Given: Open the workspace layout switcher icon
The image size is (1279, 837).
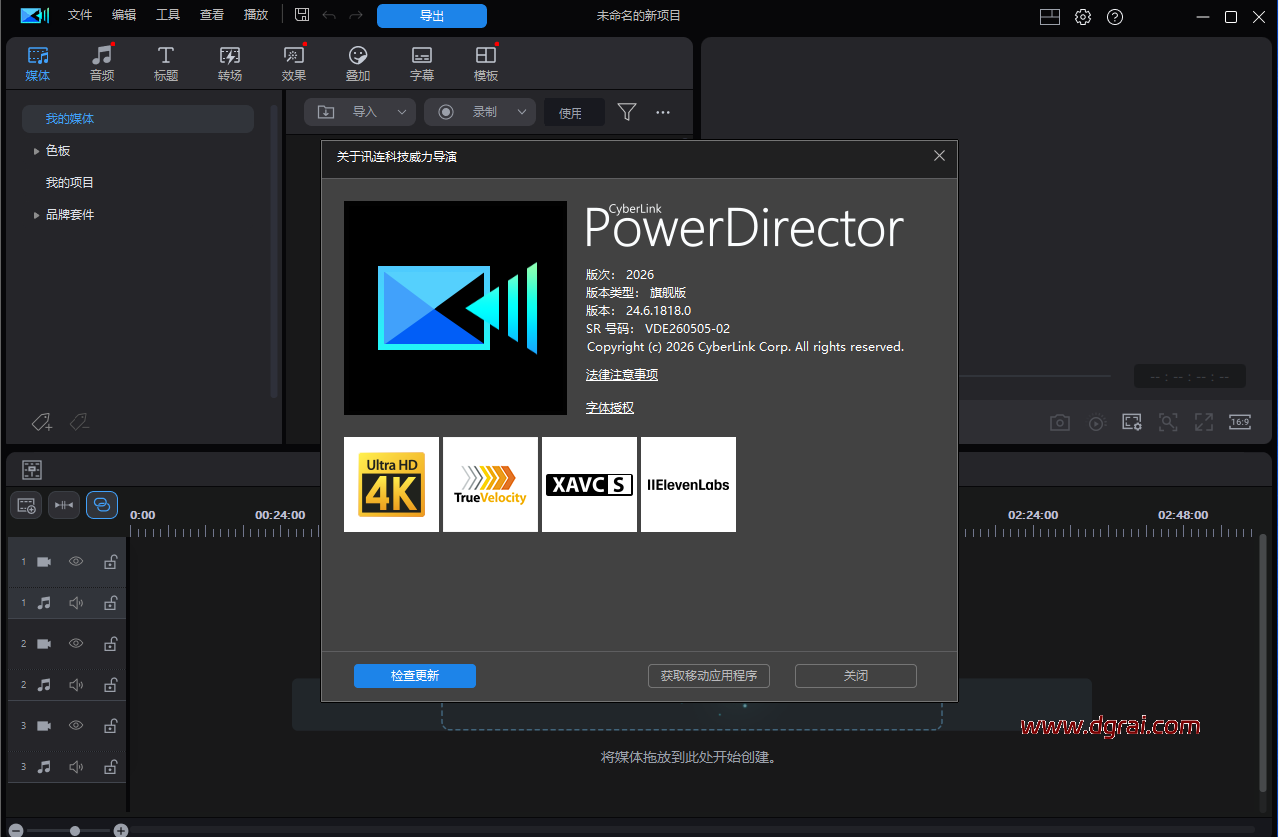Looking at the screenshot, I should (1049, 17).
